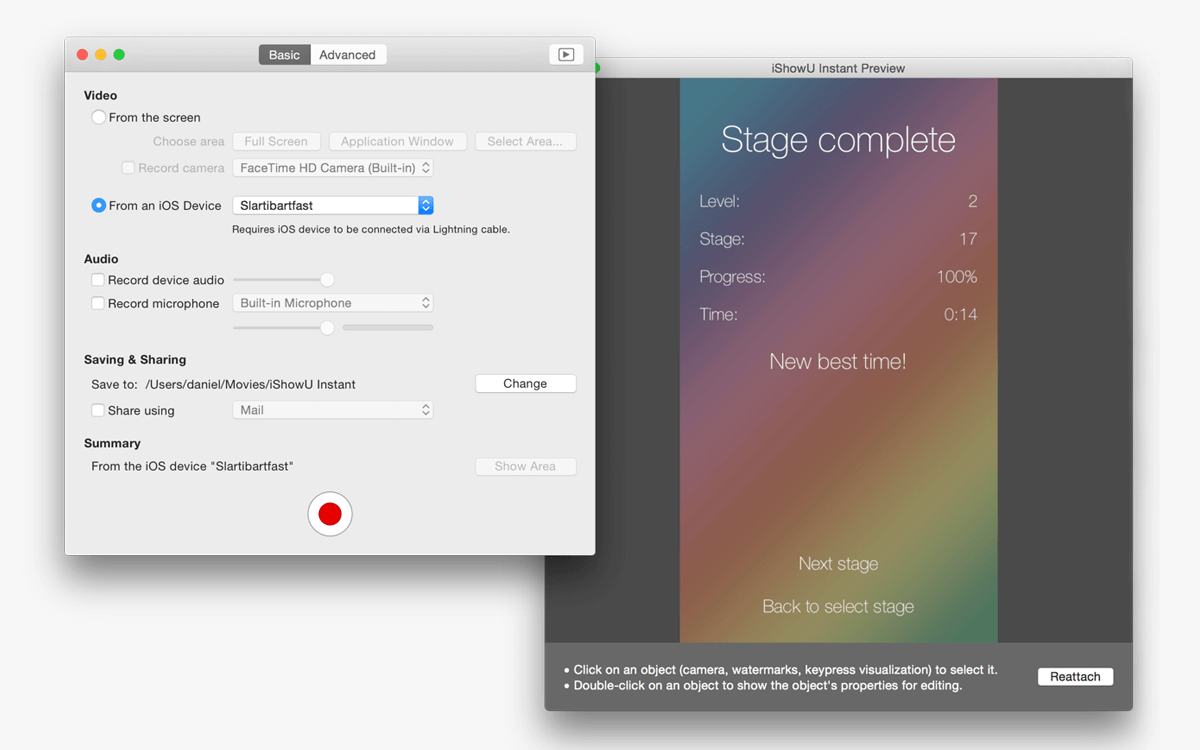Open the Slartibartfast device dropdown

pyautogui.click(x=333, y=205)
